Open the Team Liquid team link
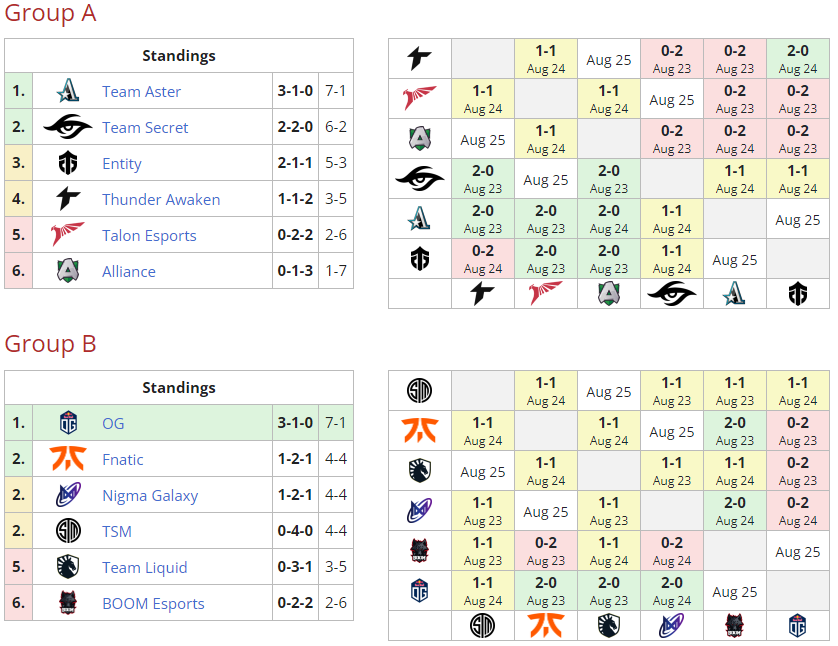 [145, 567]
